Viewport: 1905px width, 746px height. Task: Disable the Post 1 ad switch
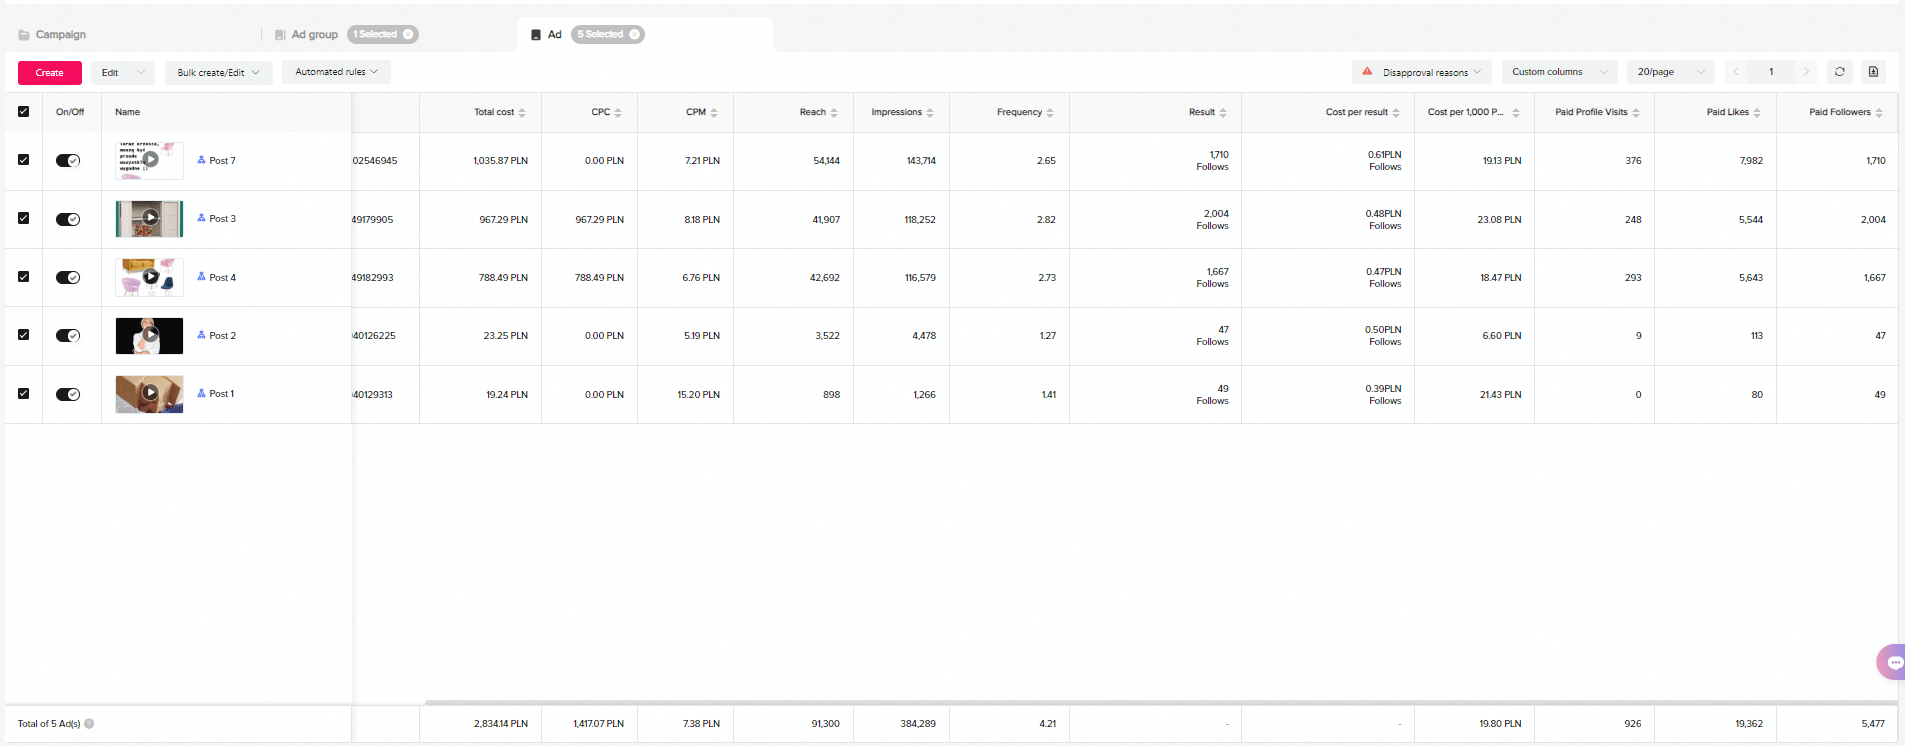(68, 394)
